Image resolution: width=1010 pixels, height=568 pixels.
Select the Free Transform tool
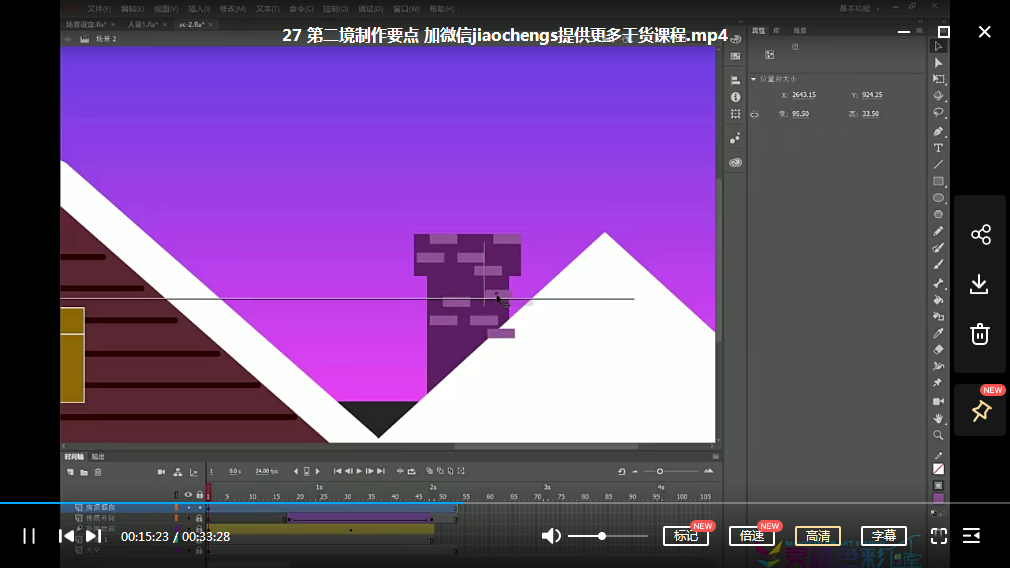(939, 79)
